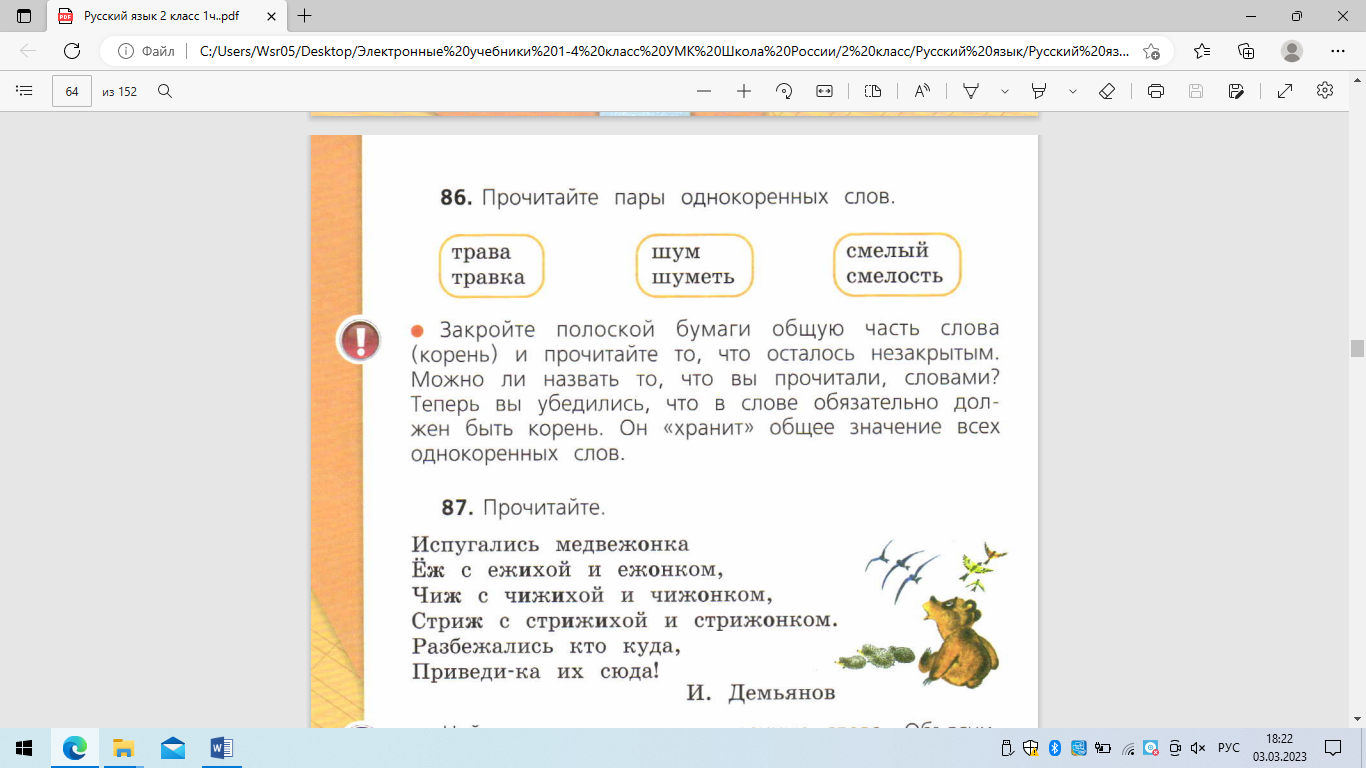Print the PDF document
This screenshot has height=768, width=1366.
pyautogui.click(x=1156, y=91)
